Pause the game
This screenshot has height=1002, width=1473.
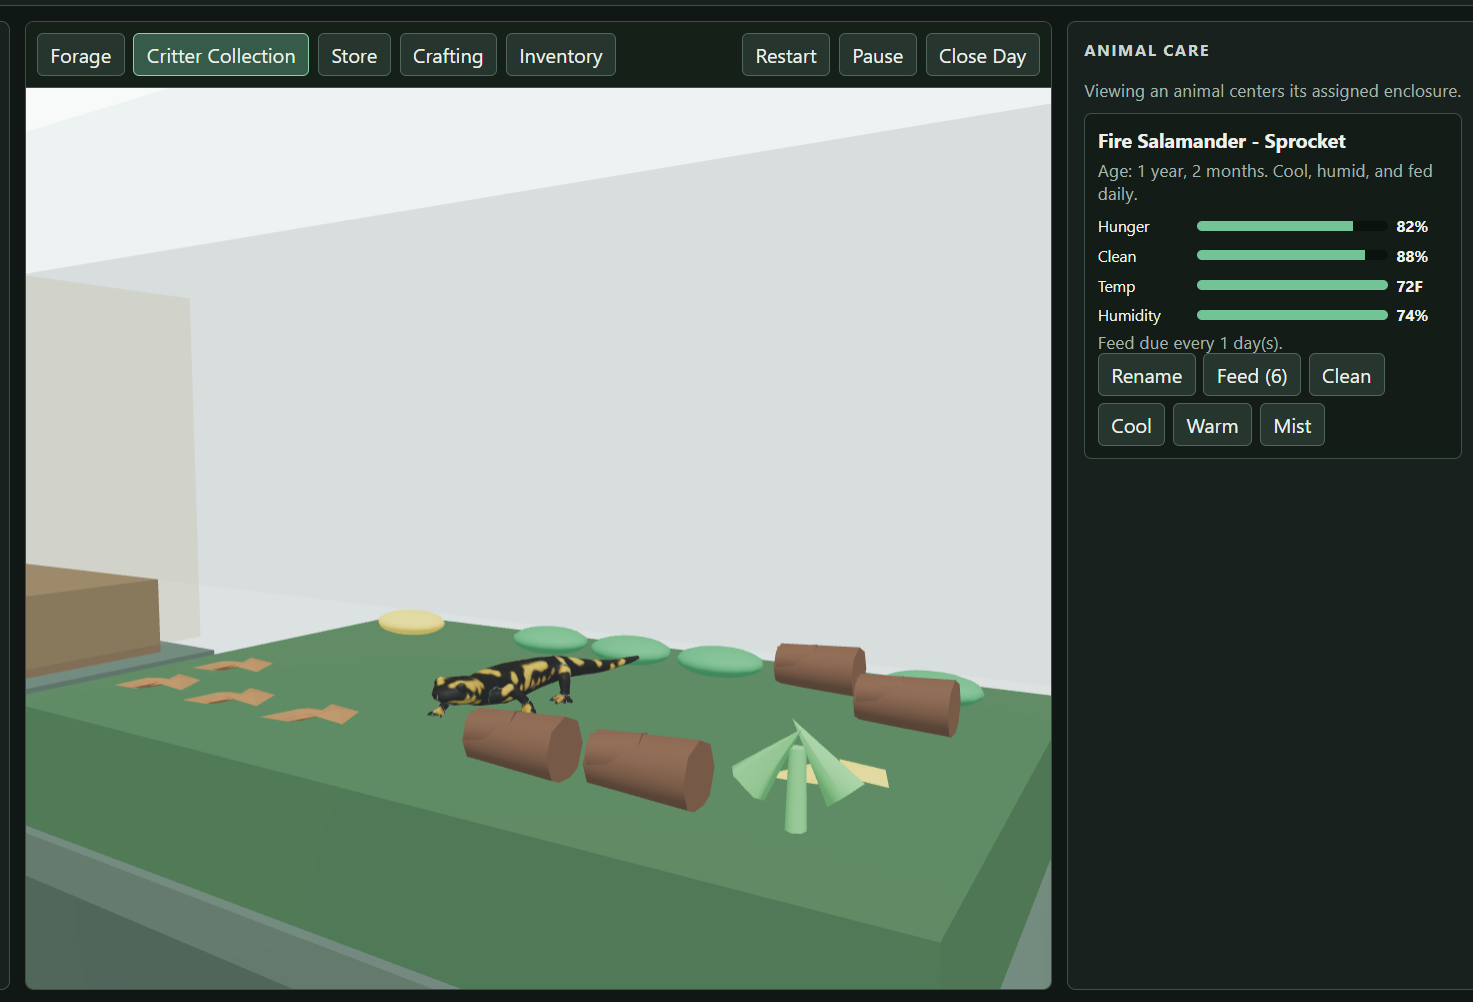coord(878,55)
